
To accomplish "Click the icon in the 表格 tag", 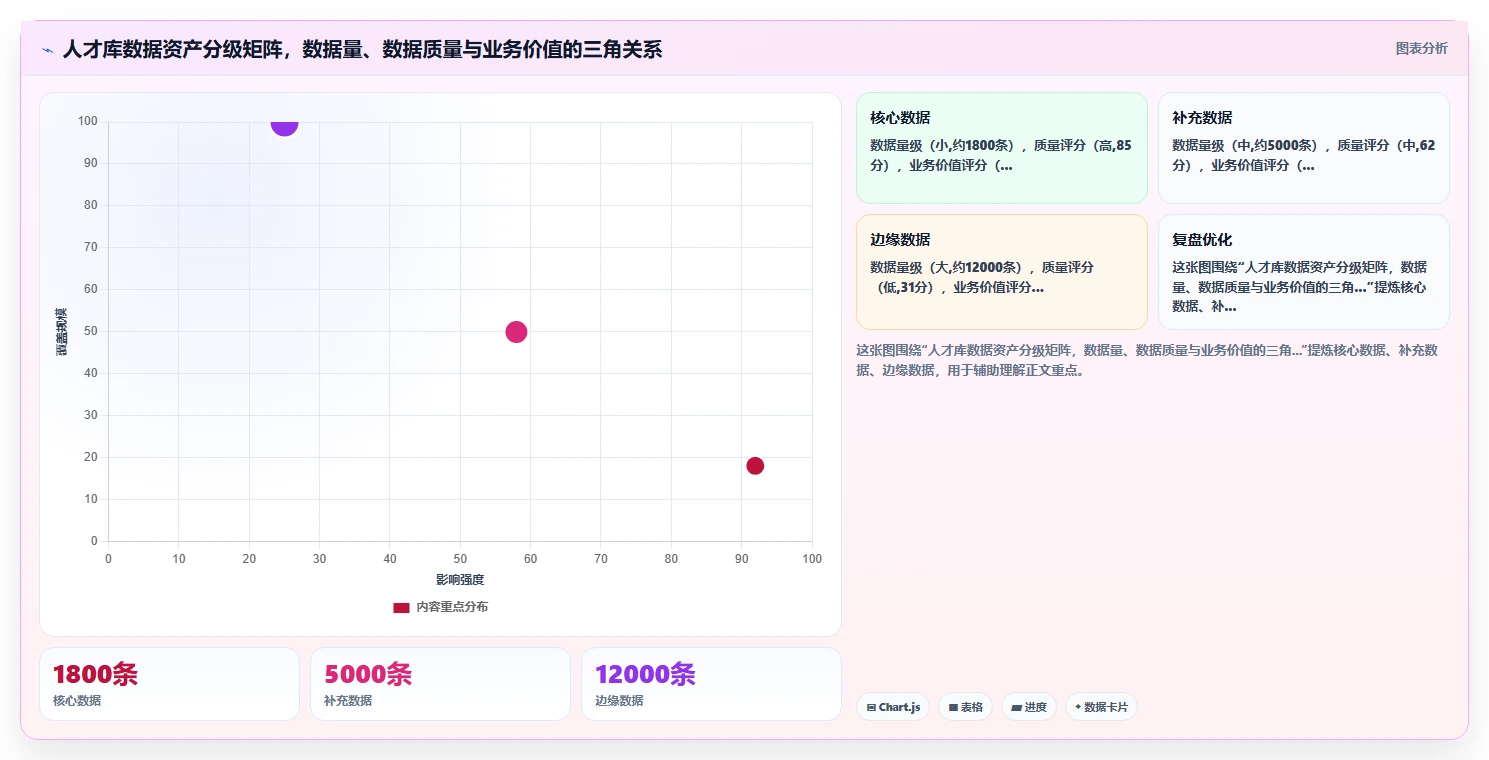I will click(x=953, y=707).
